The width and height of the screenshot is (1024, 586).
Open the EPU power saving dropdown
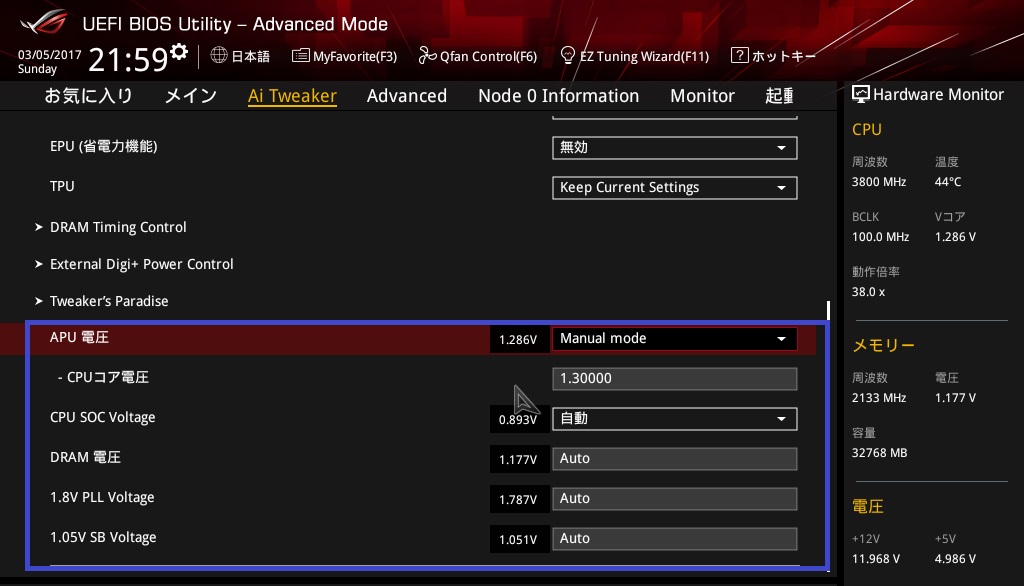[x=675, y=148]
